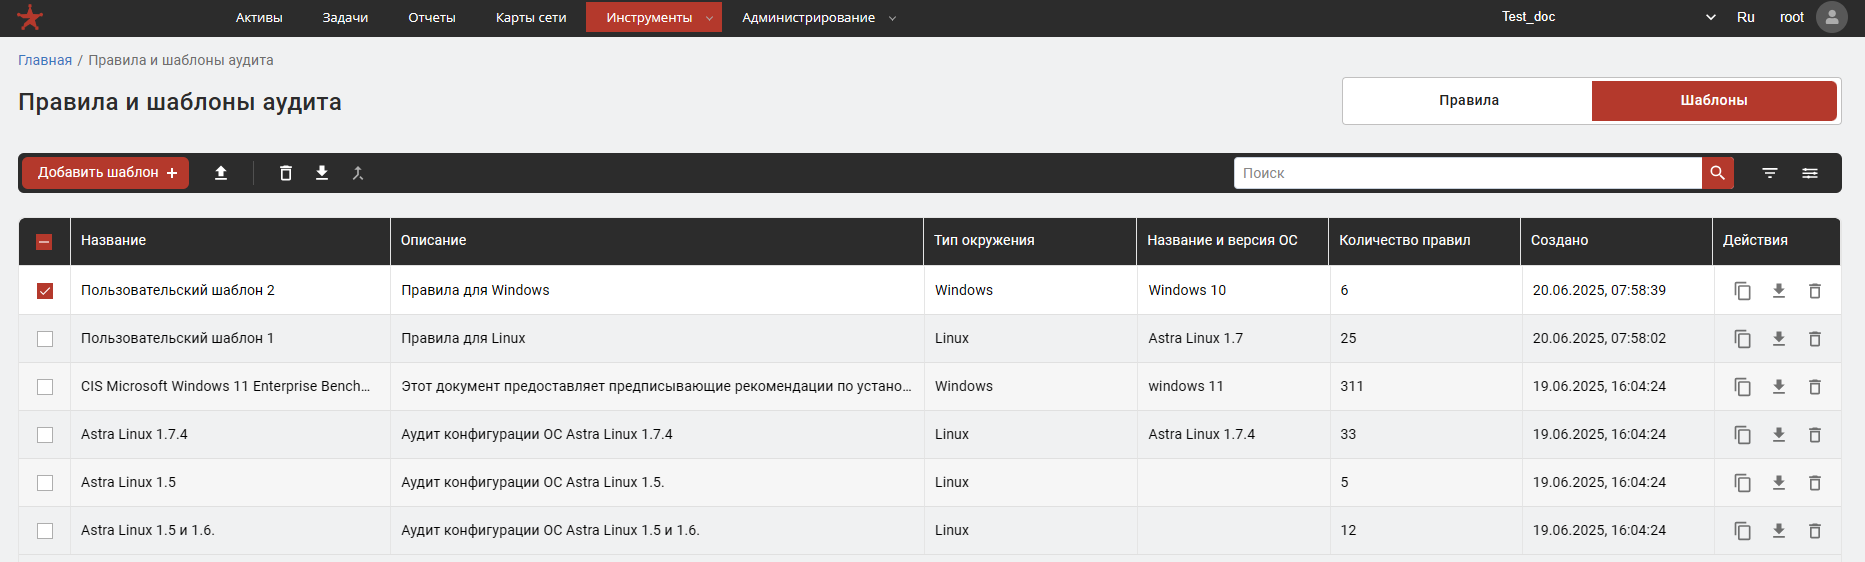The height and width of the screenshot is (562, 1865).
Task: Click the Поиск search input field
Action: click(x=1467, y=173)
